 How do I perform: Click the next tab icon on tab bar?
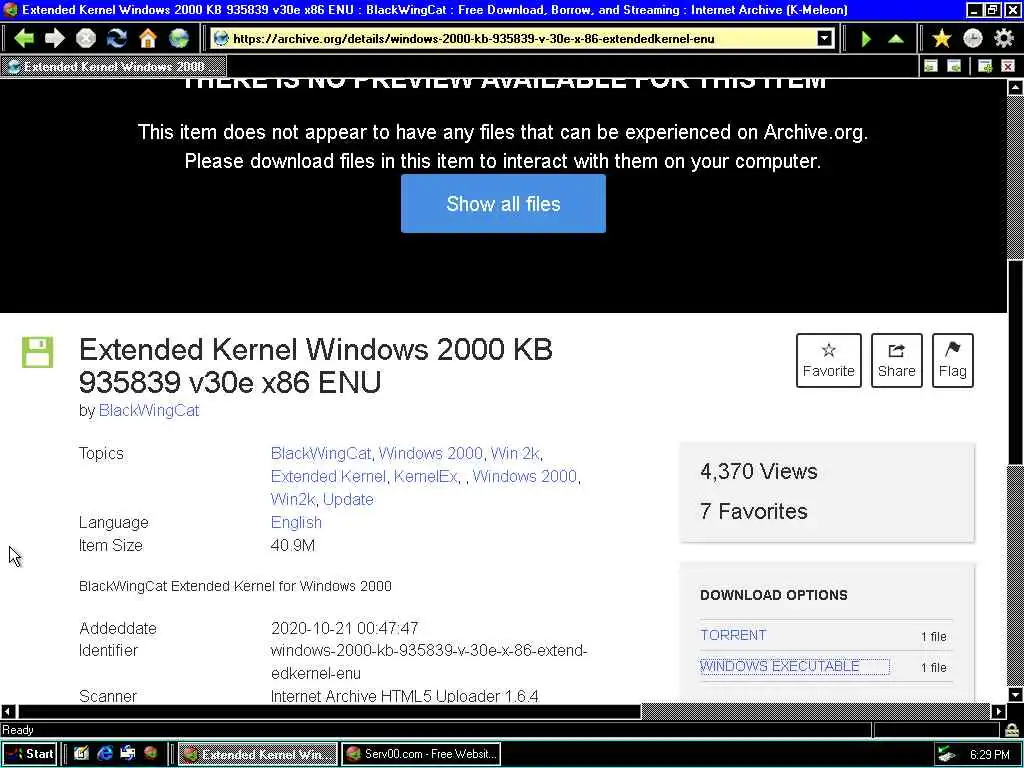954,66
